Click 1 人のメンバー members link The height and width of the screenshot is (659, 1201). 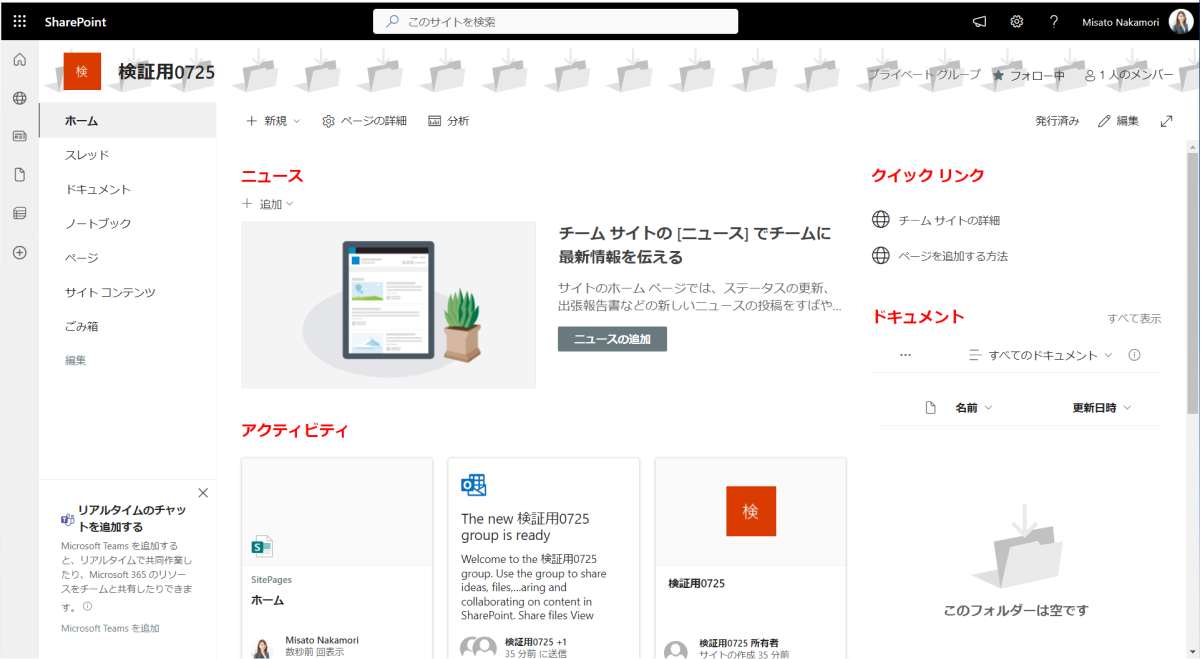click(1129, 75)
